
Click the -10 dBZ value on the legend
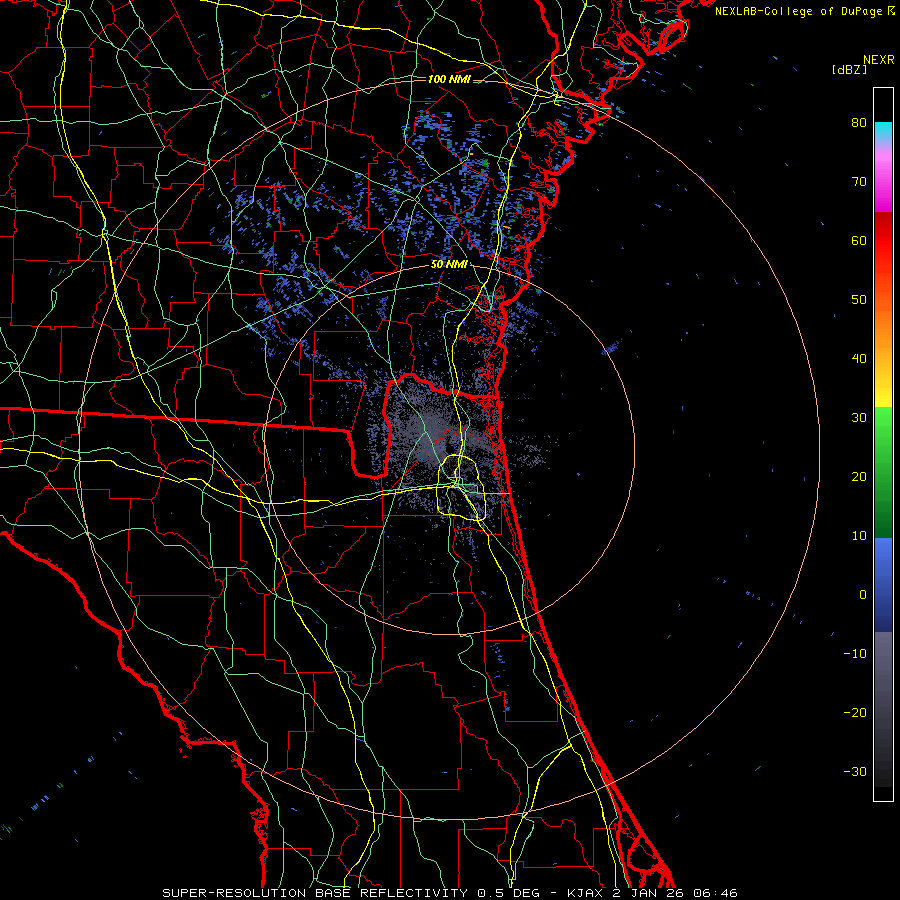(855, 654)
